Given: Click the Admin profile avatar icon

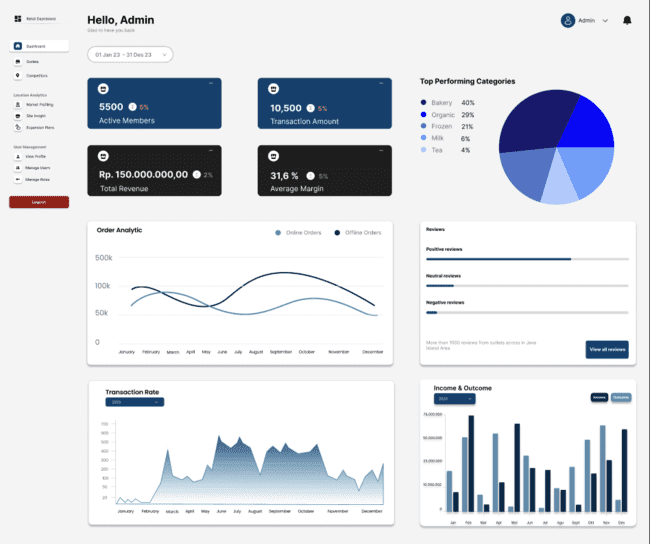Looking at the screenshot, I should tap(568, 20).
